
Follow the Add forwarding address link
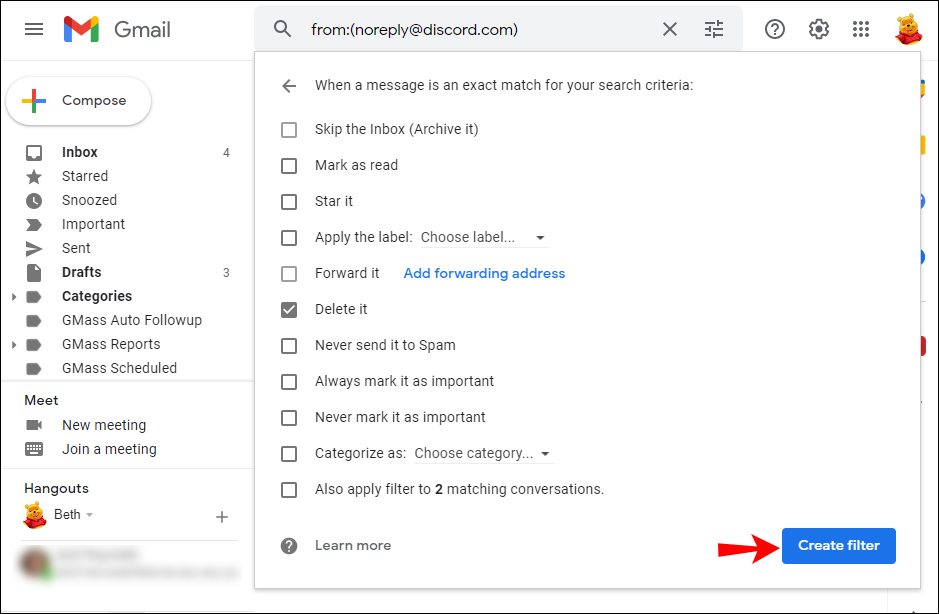click(x=484, y=273)
